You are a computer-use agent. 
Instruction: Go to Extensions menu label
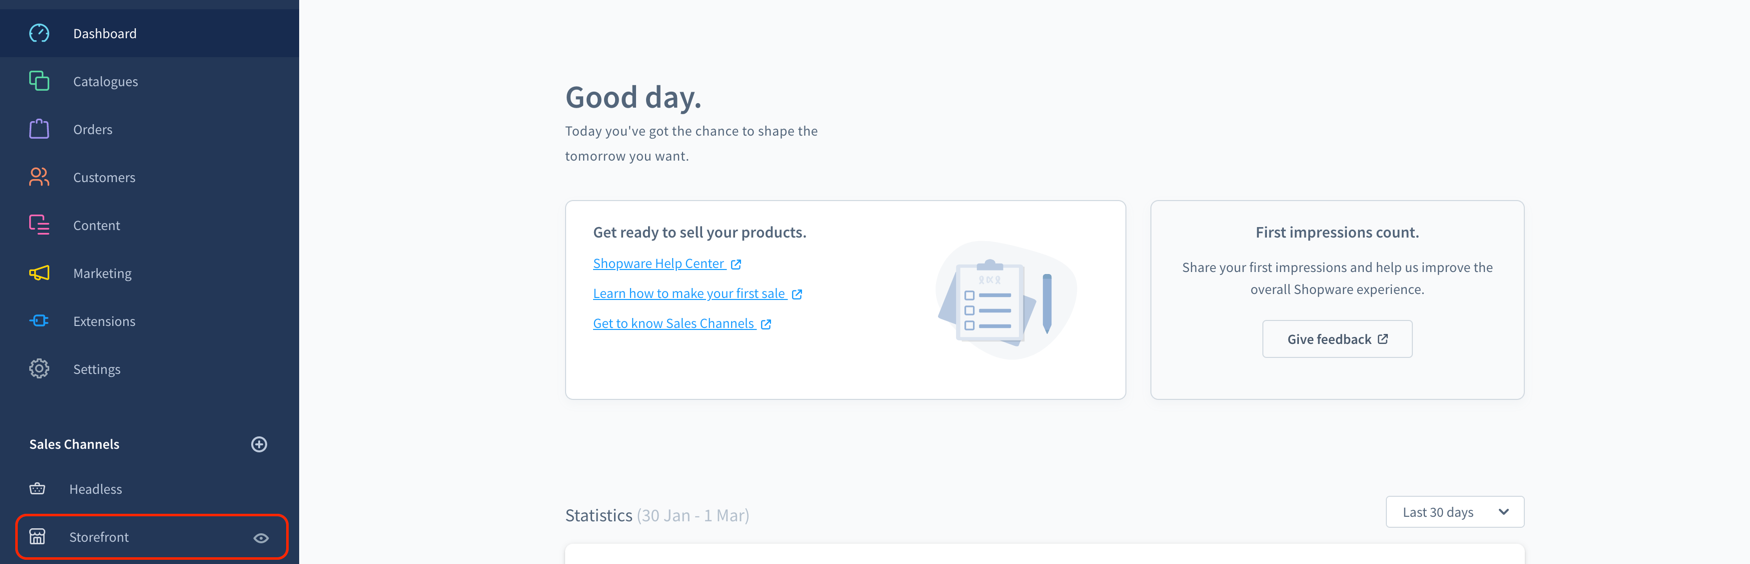(104, 321)
